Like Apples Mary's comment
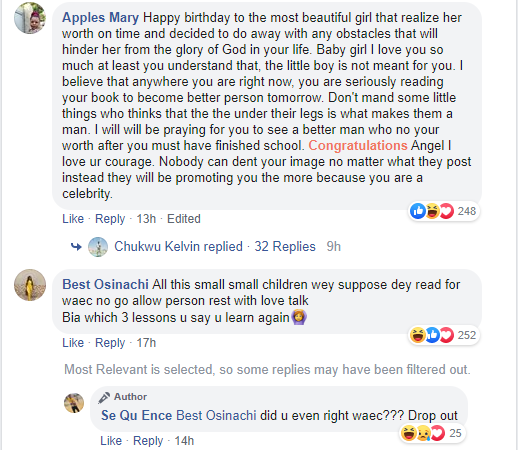The height and width of the screenshot is (450, 518). tap(73, 219)
